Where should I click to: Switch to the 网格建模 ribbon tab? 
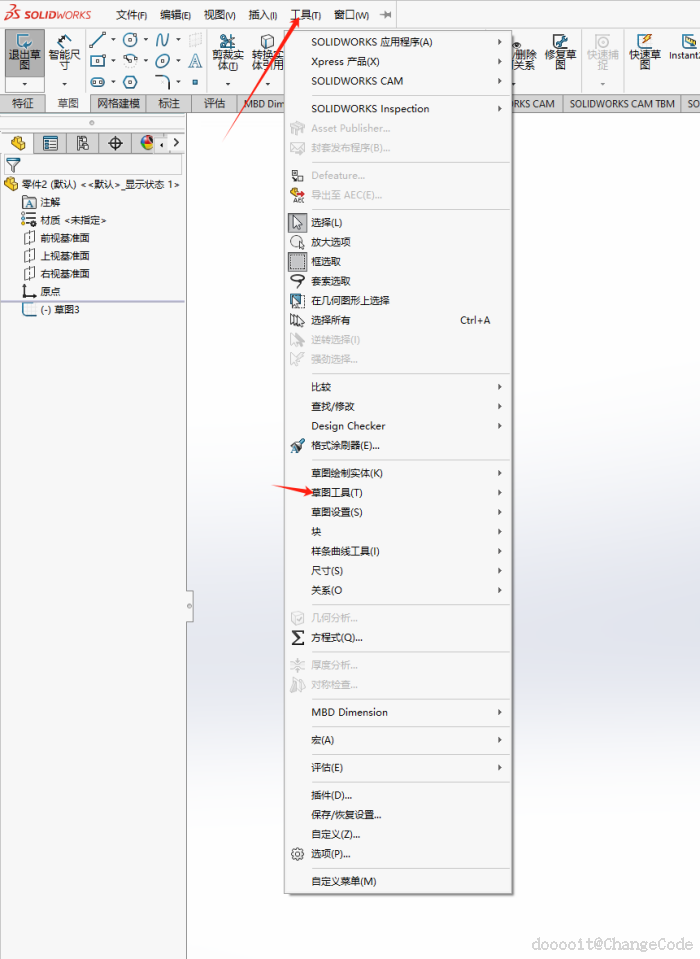pos(119,104)
